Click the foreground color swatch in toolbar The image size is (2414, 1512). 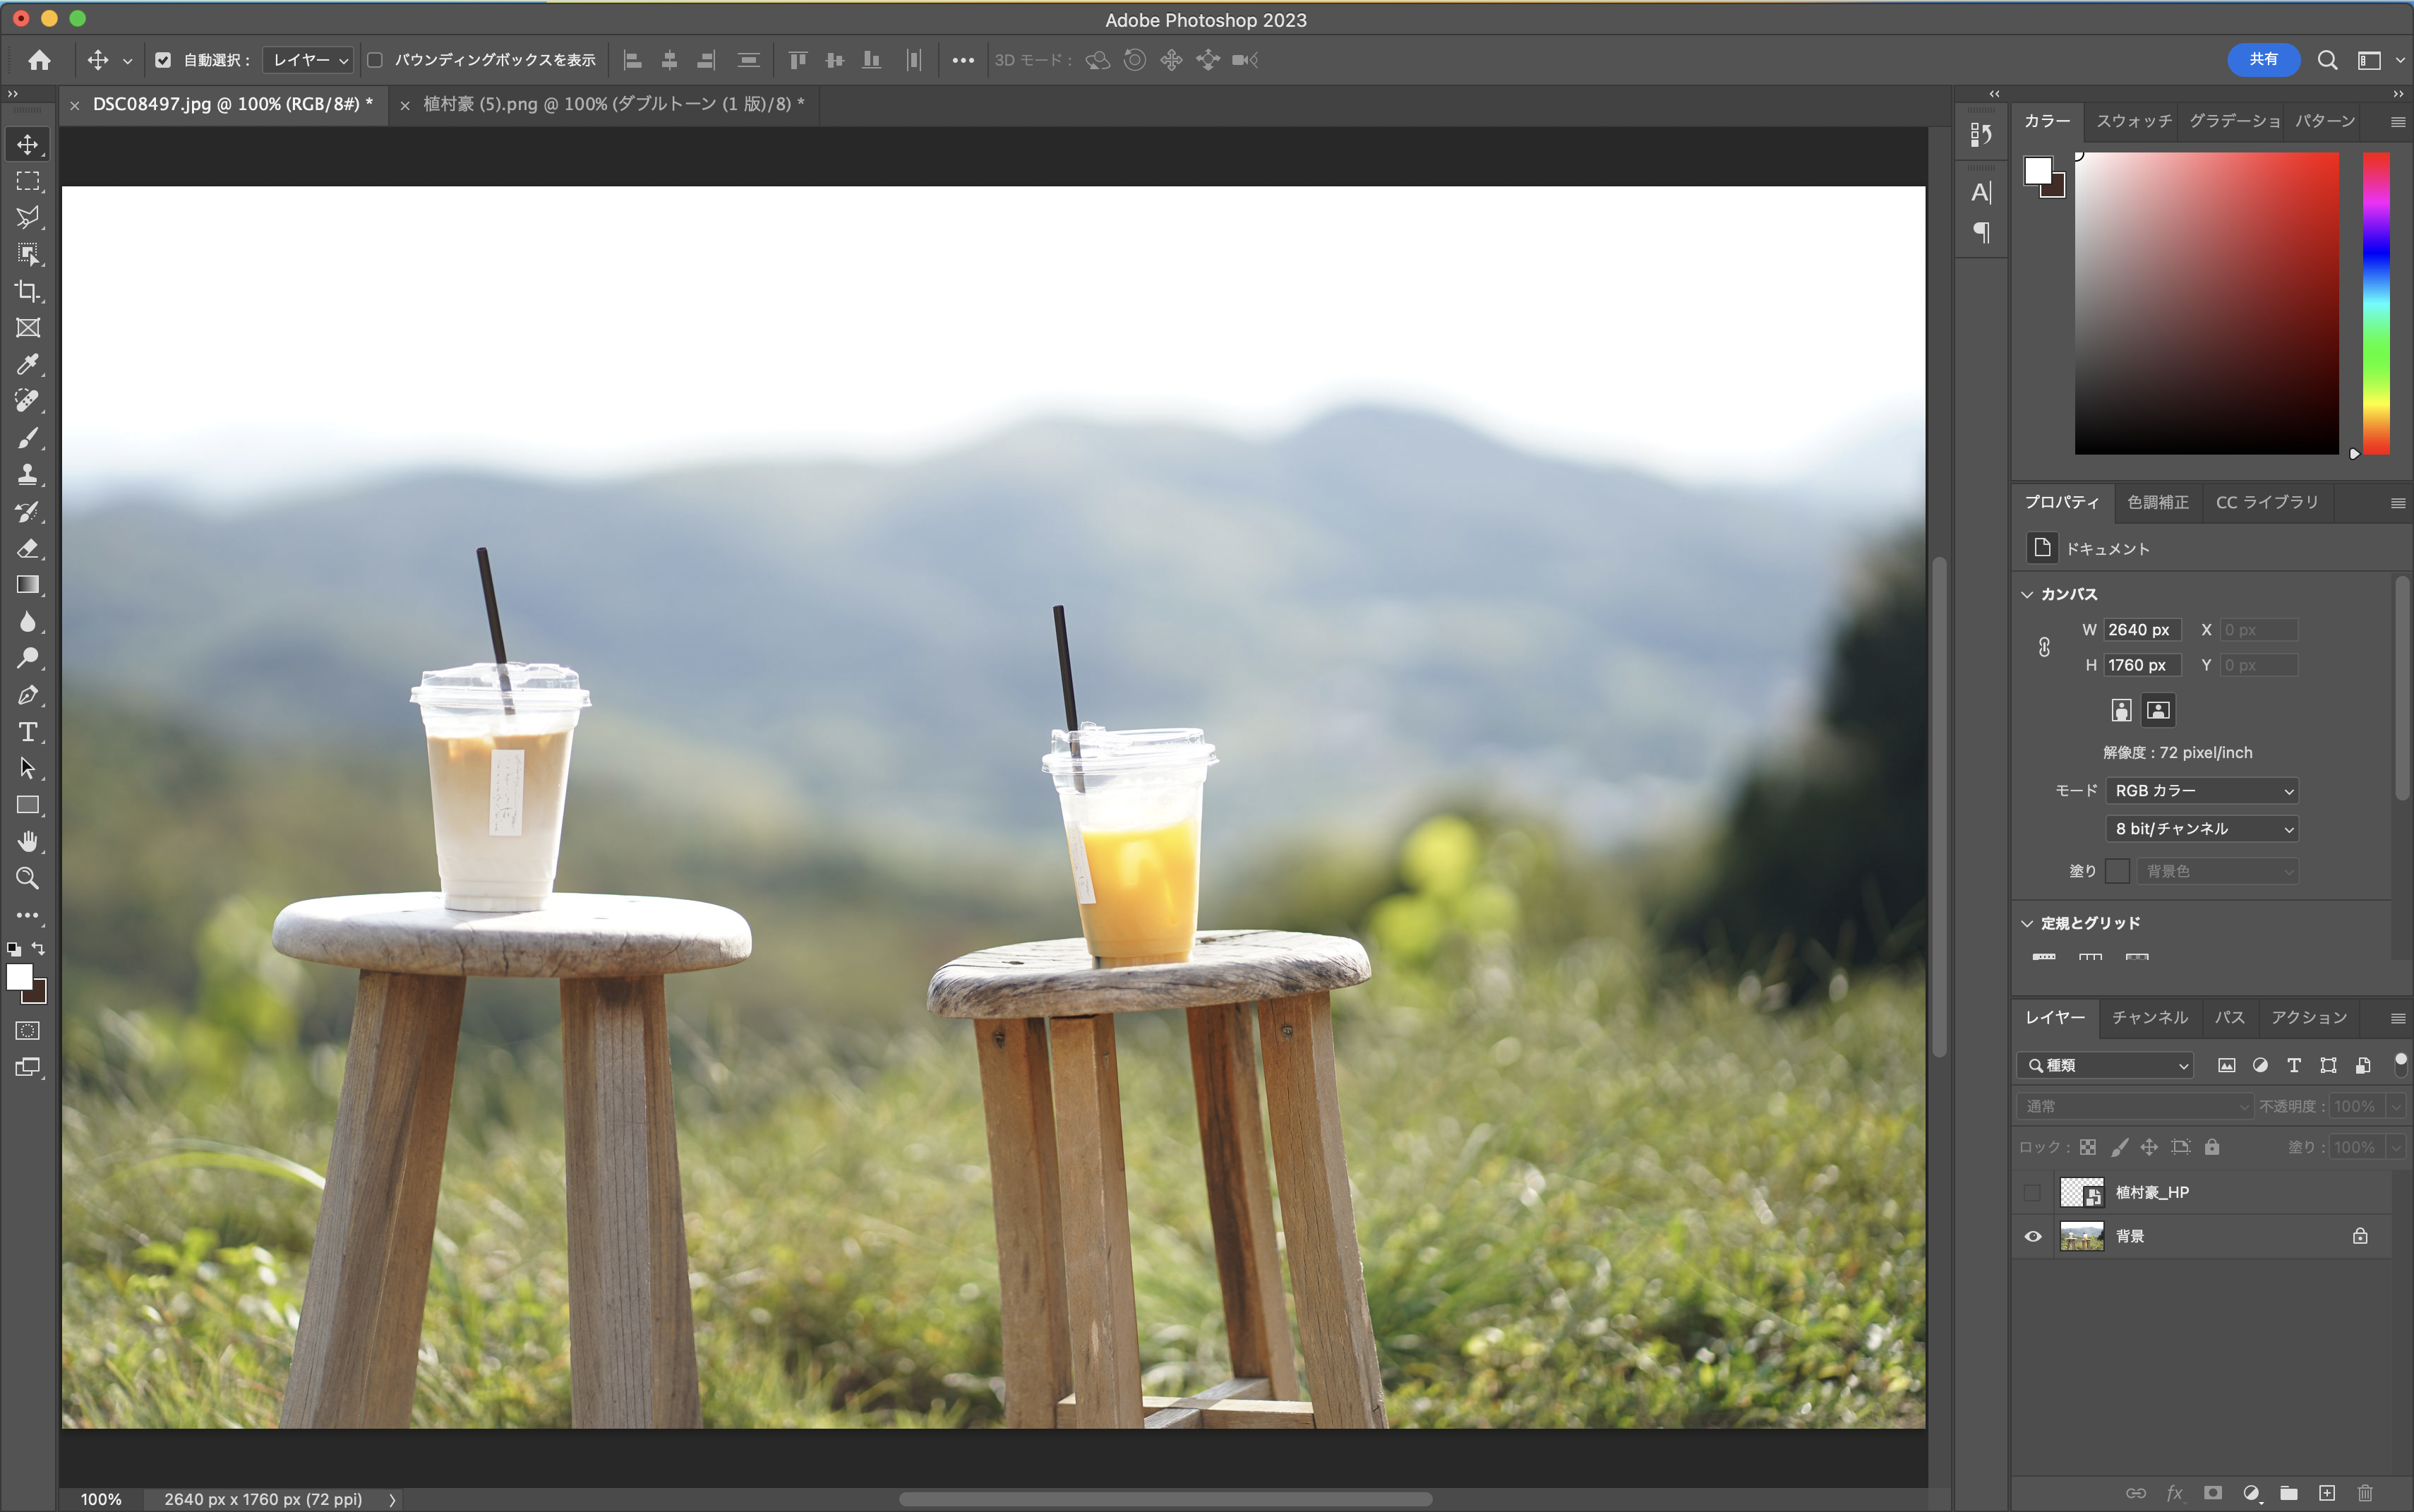[x=19, y=977]
